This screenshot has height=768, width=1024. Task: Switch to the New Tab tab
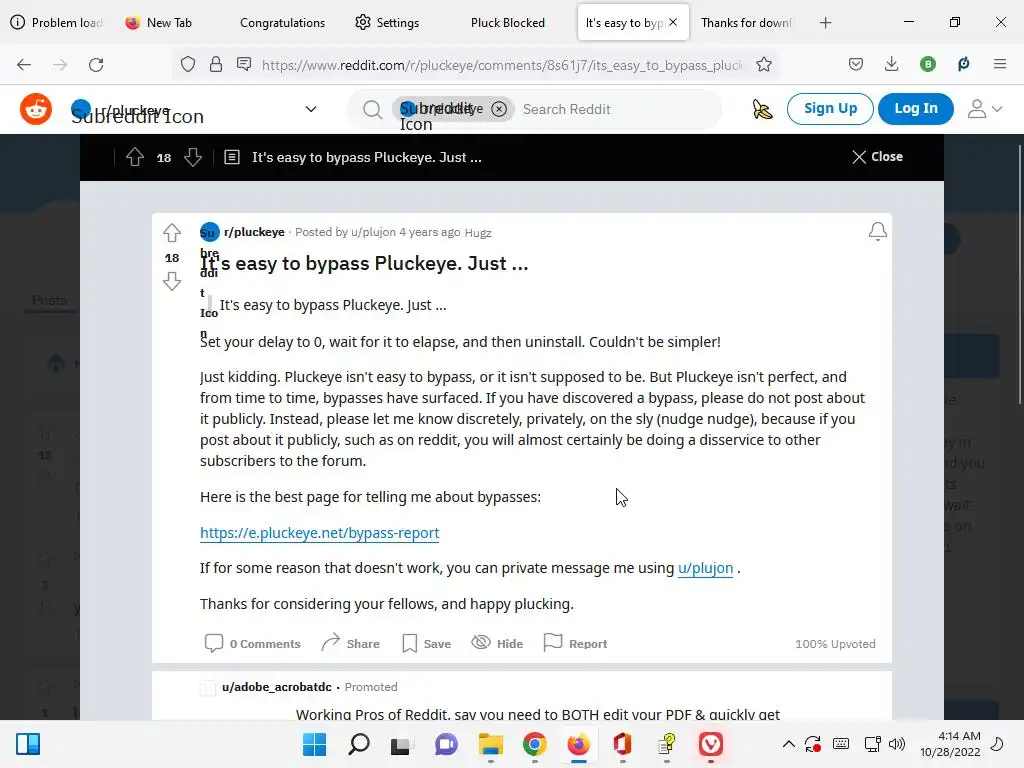159,23
